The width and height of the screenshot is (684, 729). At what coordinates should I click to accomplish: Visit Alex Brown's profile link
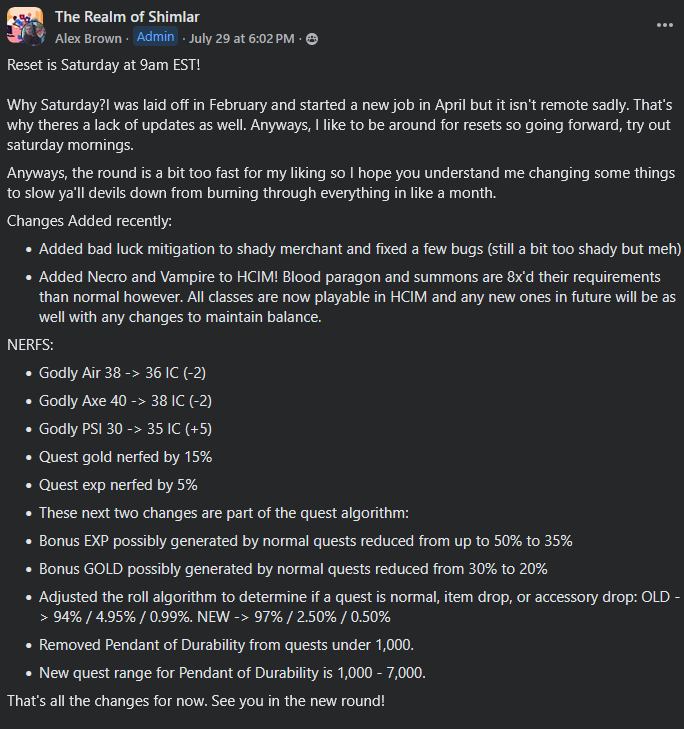tap(88, 39)
